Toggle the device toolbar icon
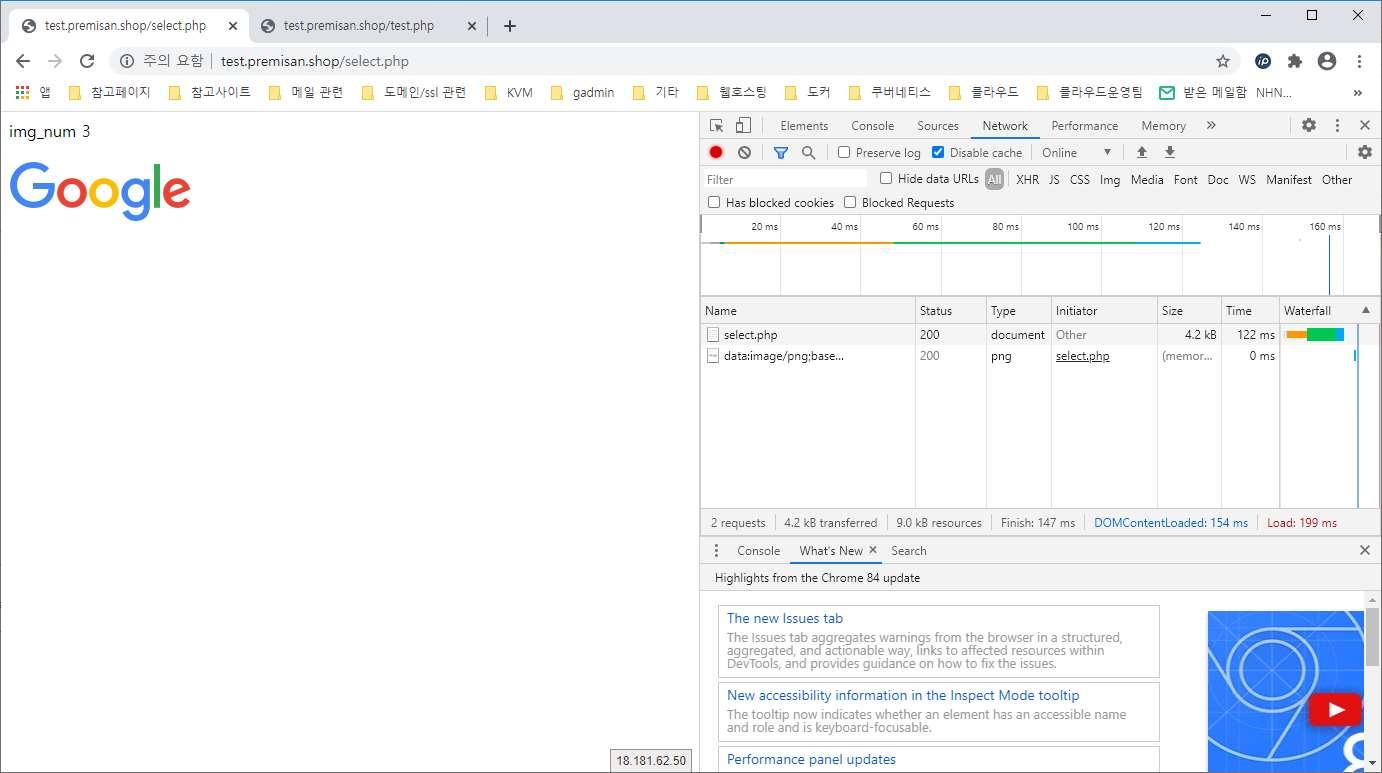The height and width of the screenshot is (773, 1382). (743, 125)
